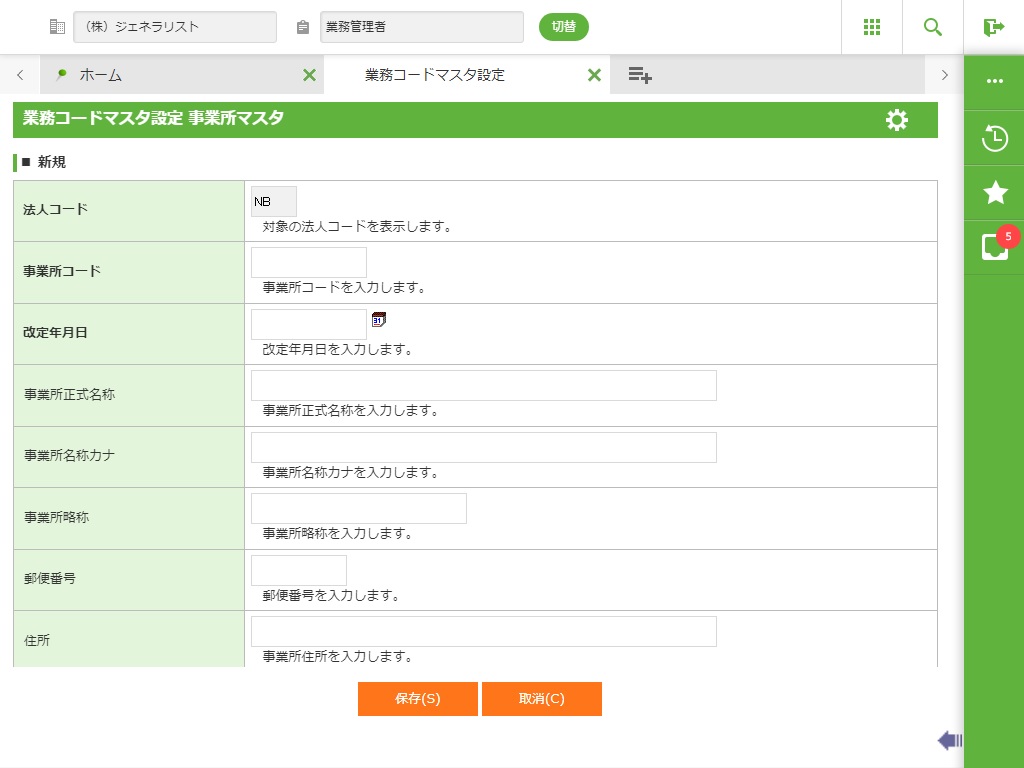The width and height of the screenshot is (1024, 768).
Task: Click the 保存(S) button
Action: [x=417, y=699]
